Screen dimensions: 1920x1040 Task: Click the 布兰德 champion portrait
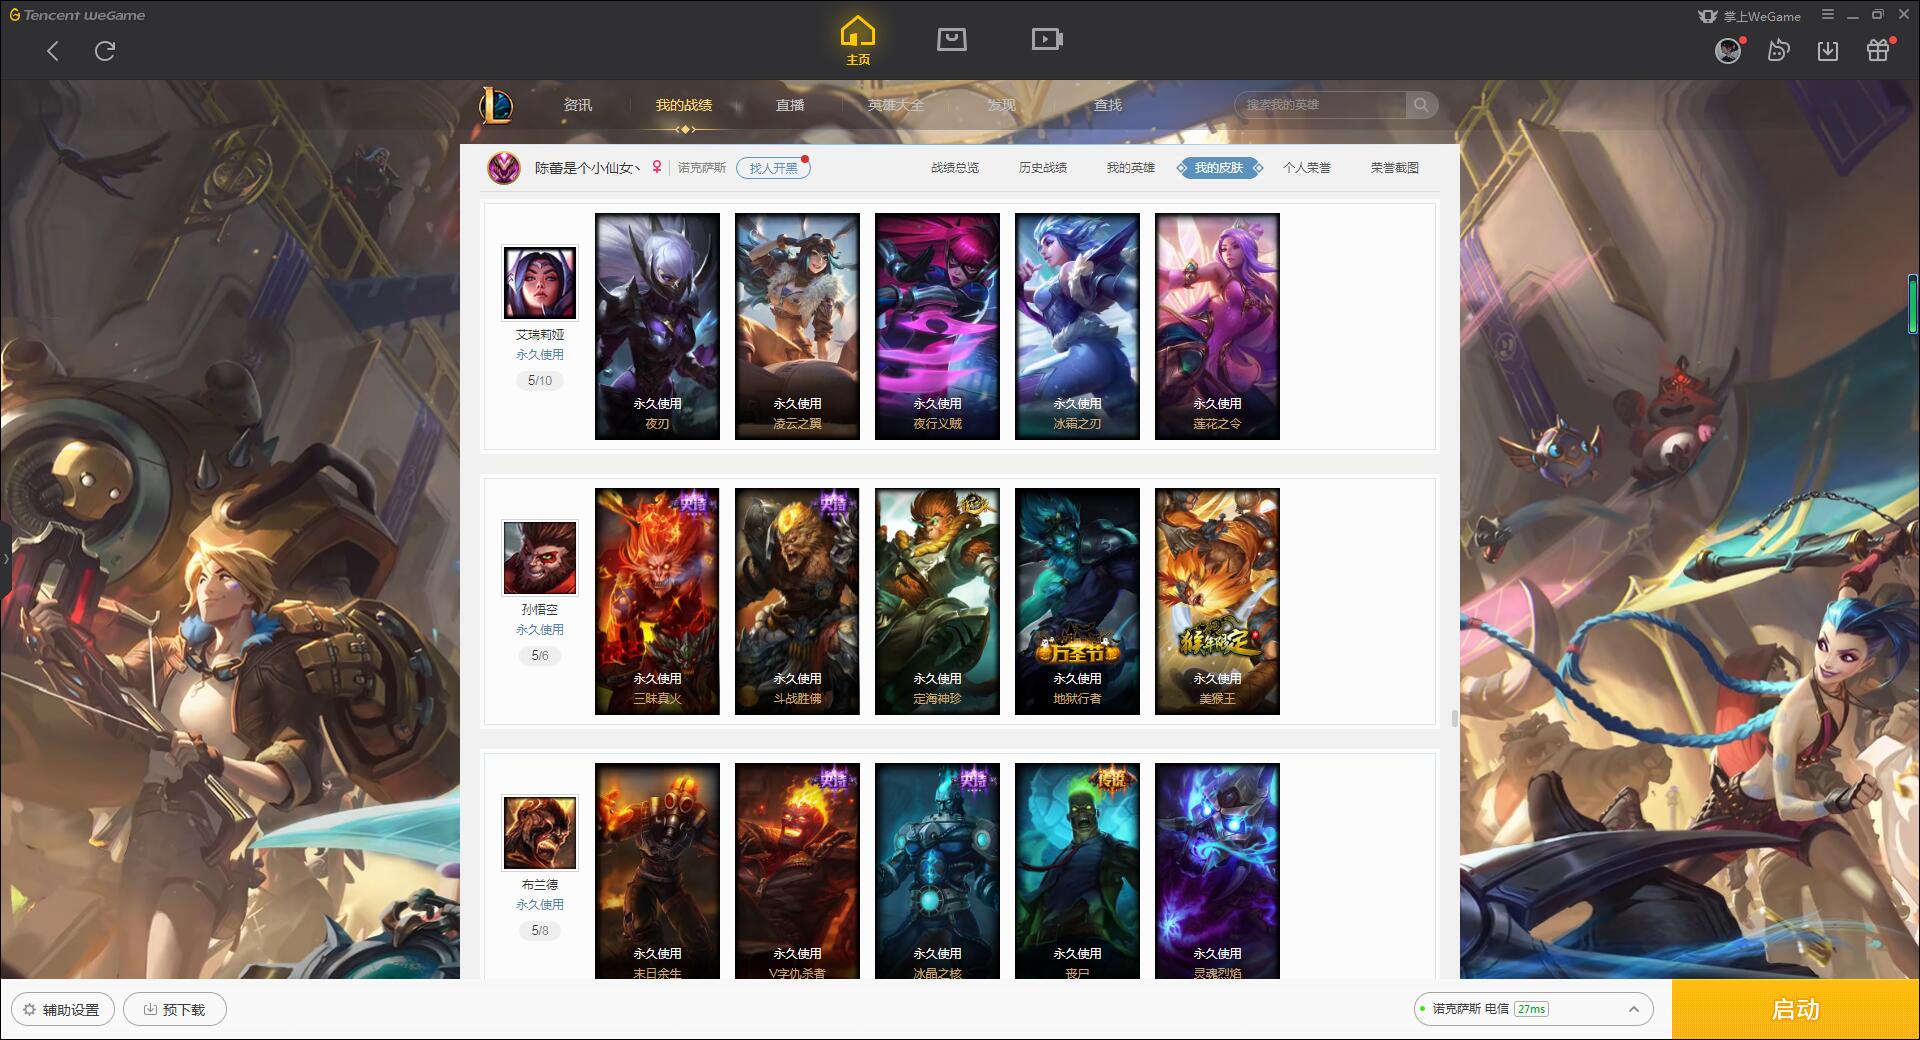point(540,833)
